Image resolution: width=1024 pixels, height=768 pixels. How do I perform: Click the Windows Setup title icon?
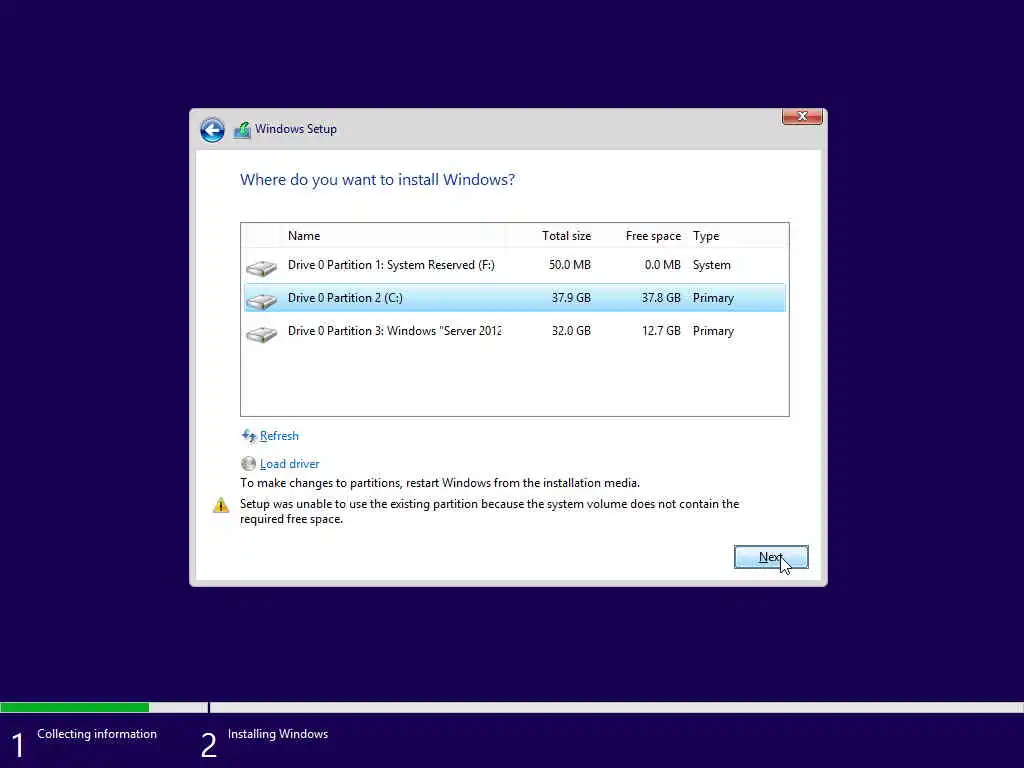tap(242, 130)
